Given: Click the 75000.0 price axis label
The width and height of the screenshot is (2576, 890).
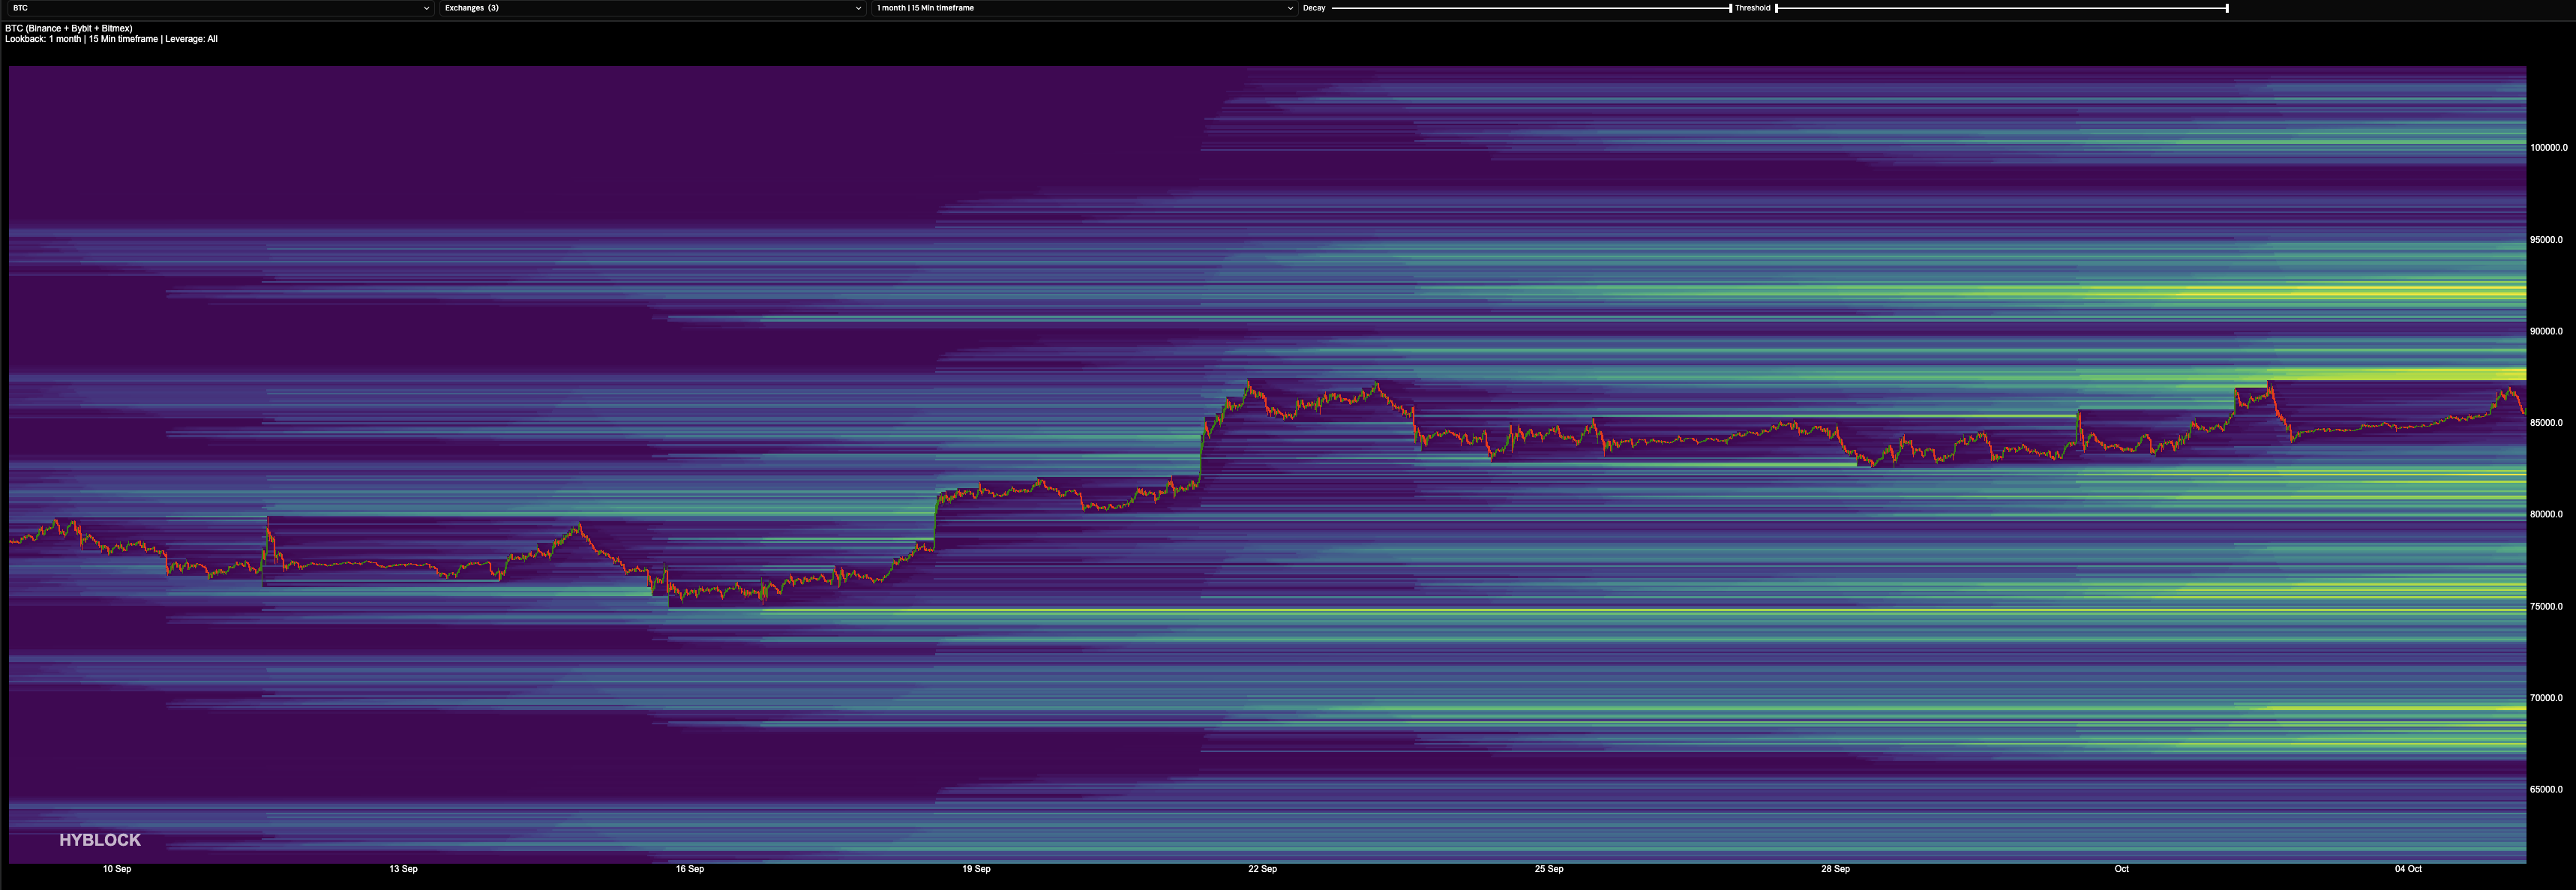Looking at the screenshot, I should 2546,607.
